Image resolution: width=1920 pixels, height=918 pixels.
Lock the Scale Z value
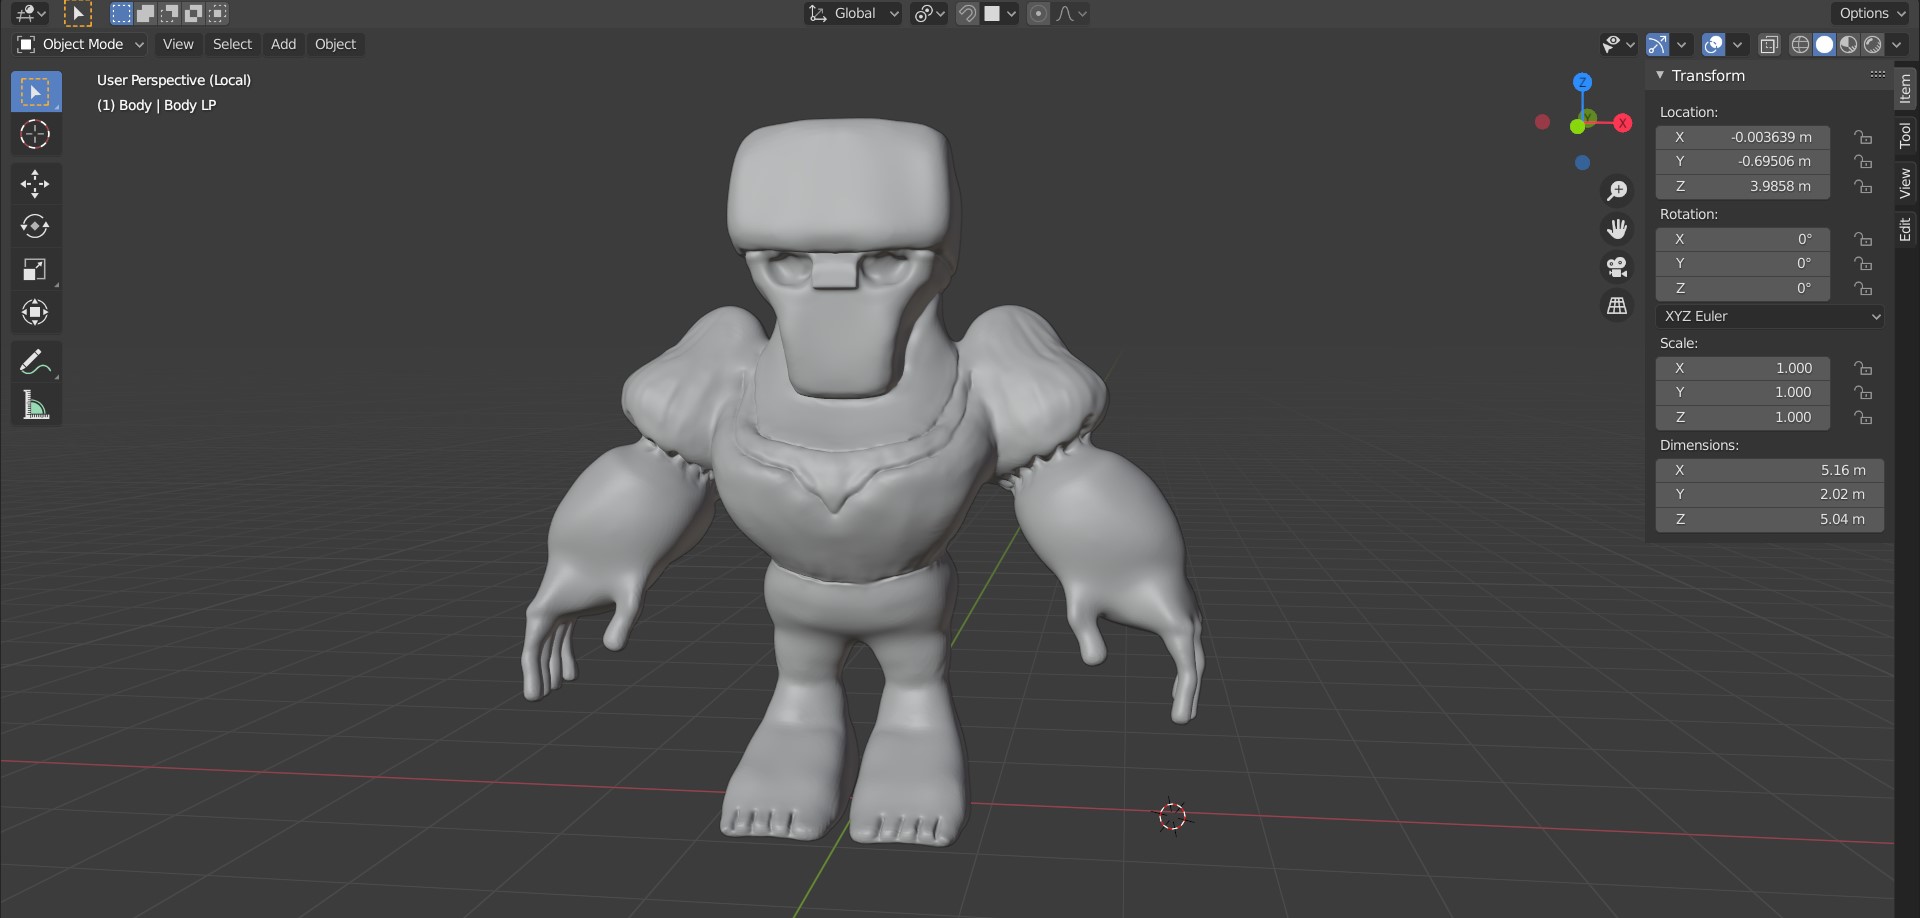point(1863,417)
